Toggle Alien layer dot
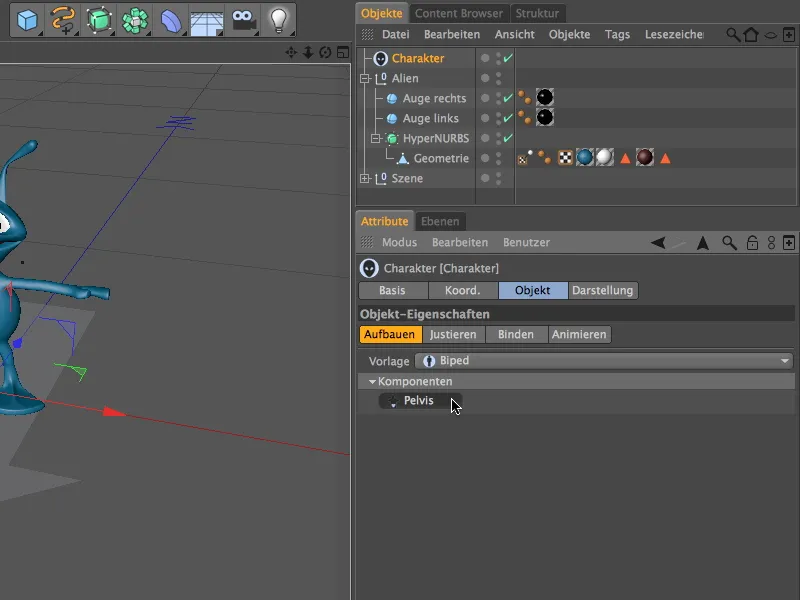This screenshot has height=600, width=800. tap(485, 78)
